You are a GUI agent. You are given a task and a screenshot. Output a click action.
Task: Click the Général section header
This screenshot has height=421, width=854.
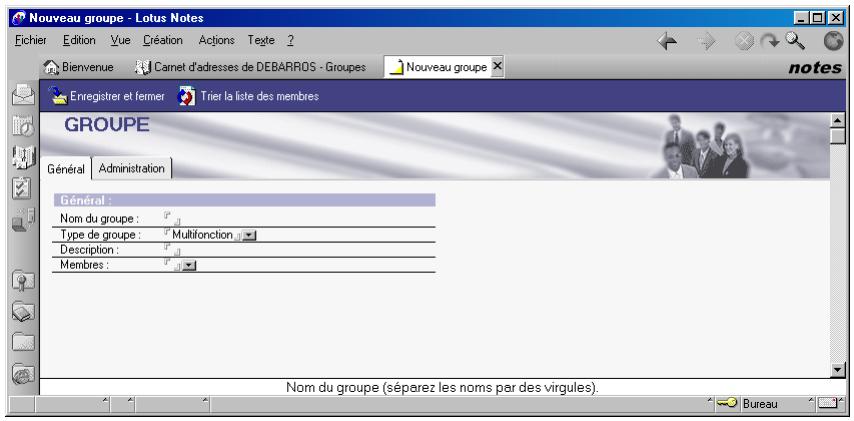coord(244,200)
